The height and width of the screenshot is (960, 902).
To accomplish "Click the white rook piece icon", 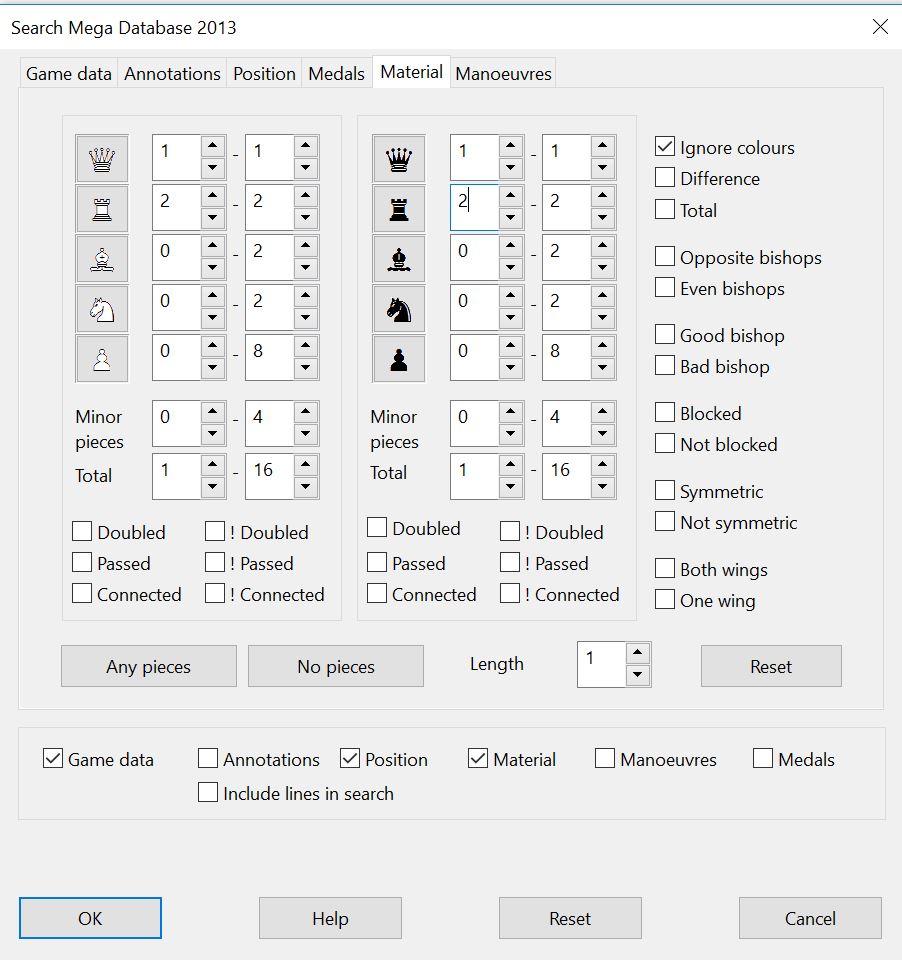I will pyautogui.click(x=102, y=209).
